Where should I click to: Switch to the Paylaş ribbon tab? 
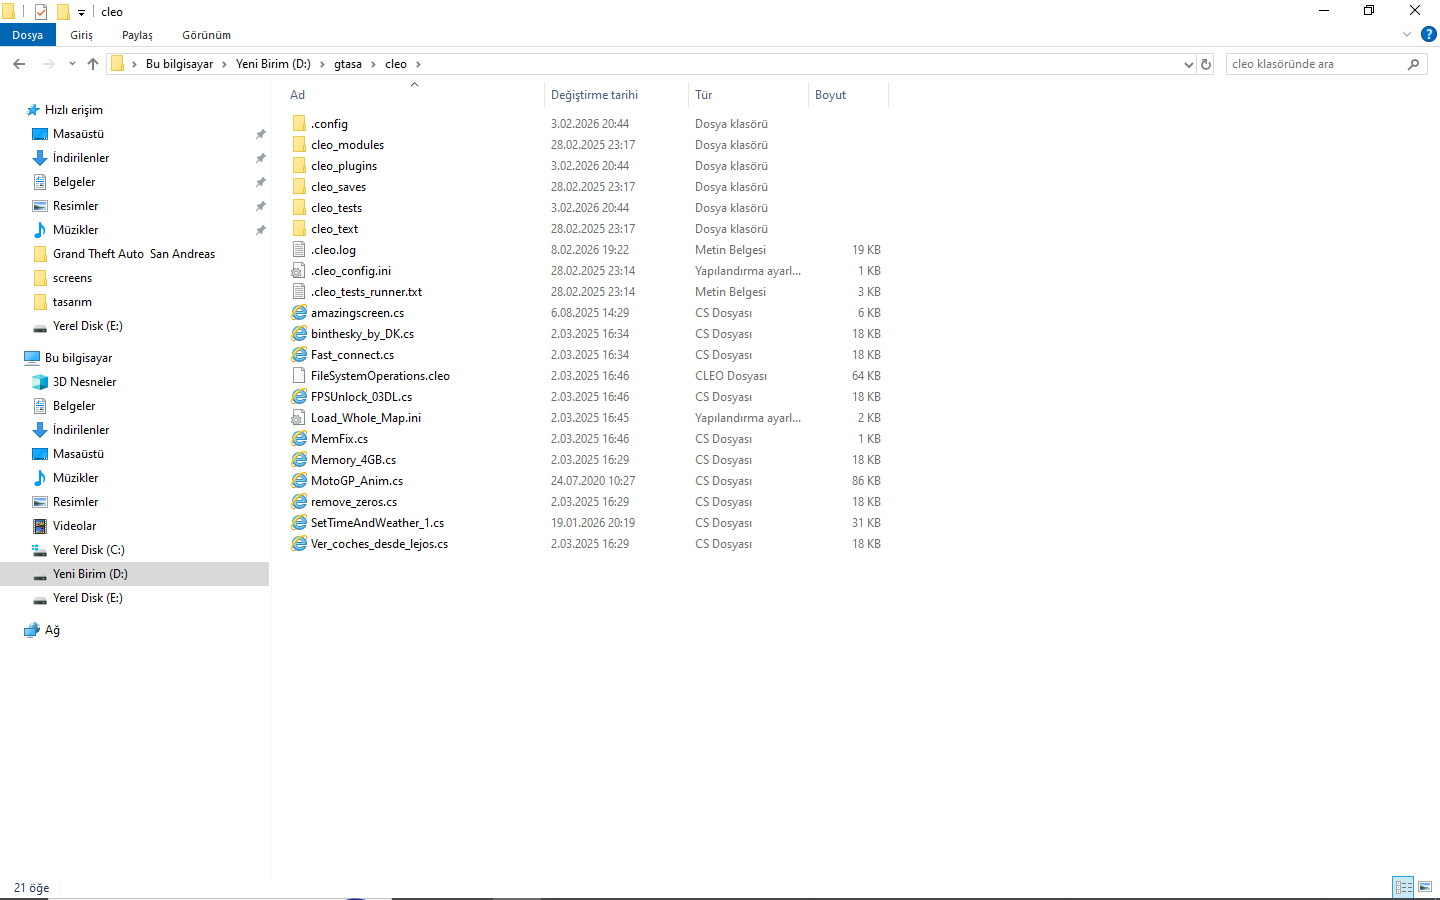point(137,35)
